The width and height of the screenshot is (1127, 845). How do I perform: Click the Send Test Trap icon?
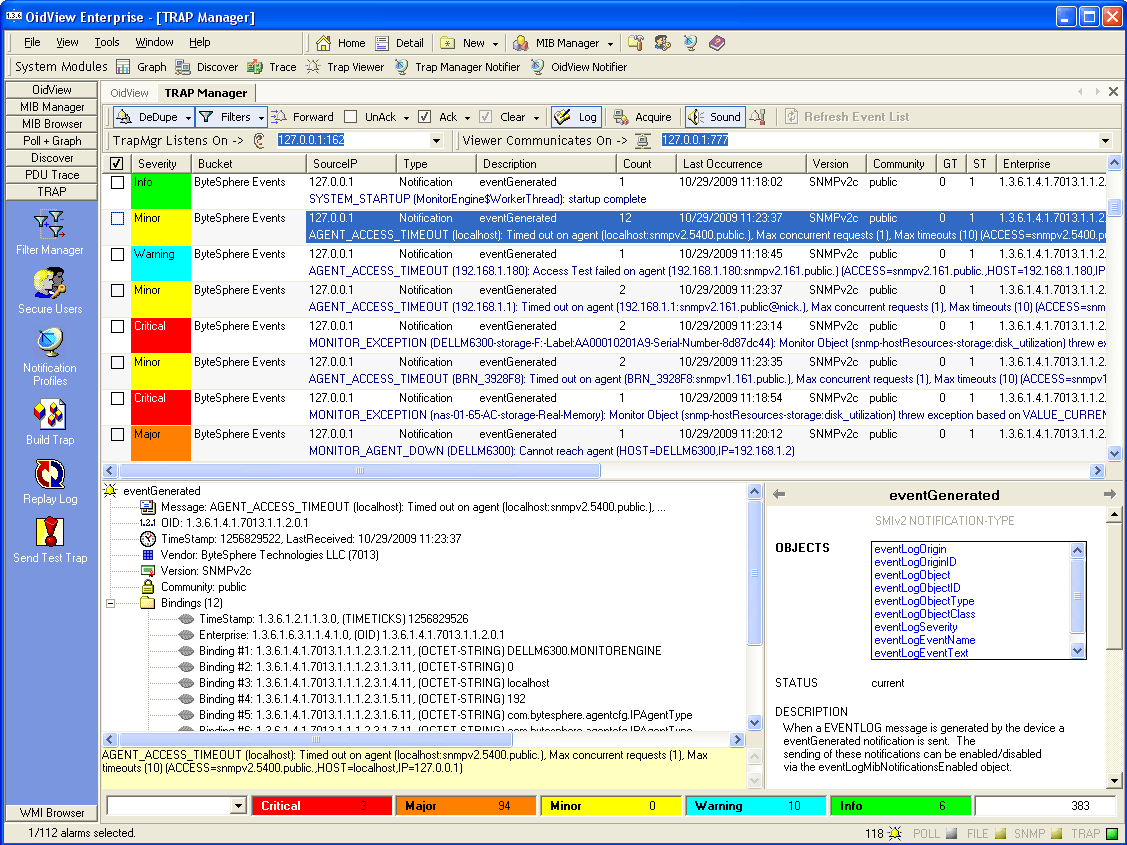tap(49, 534)
